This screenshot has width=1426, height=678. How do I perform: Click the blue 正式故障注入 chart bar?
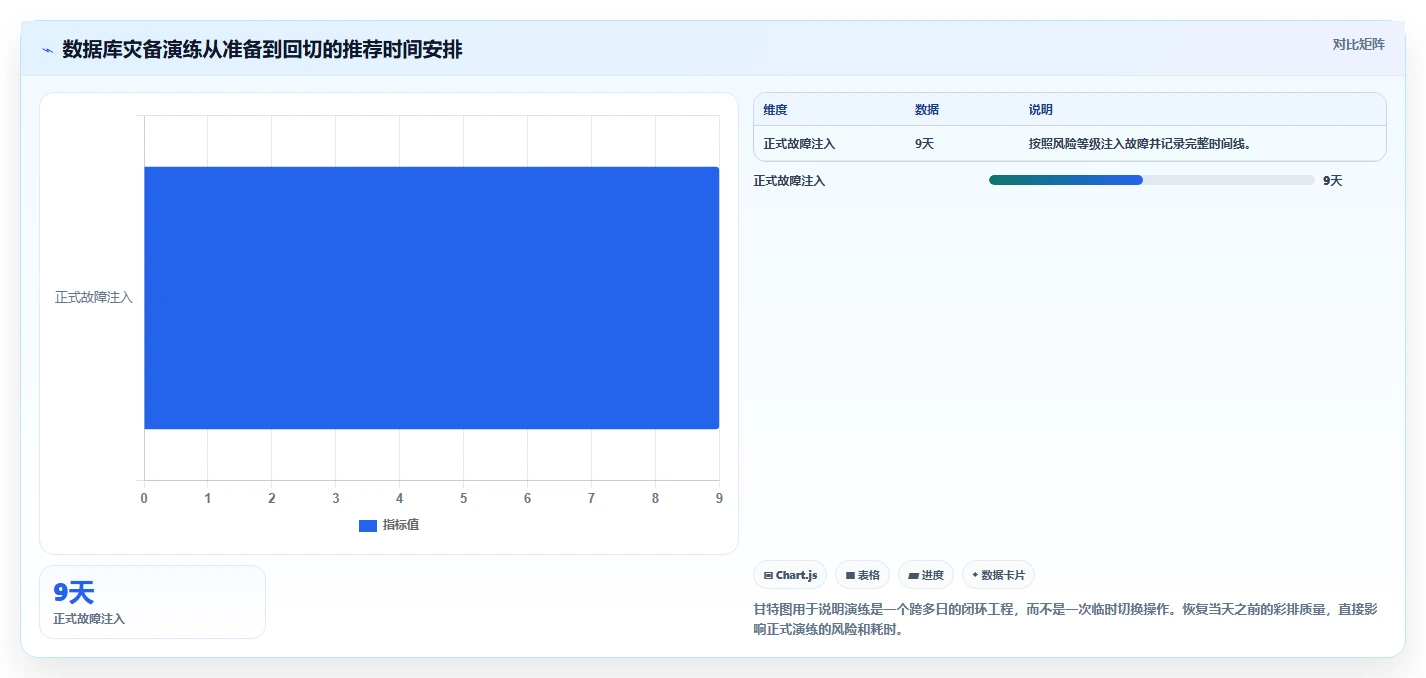point(431,298)
